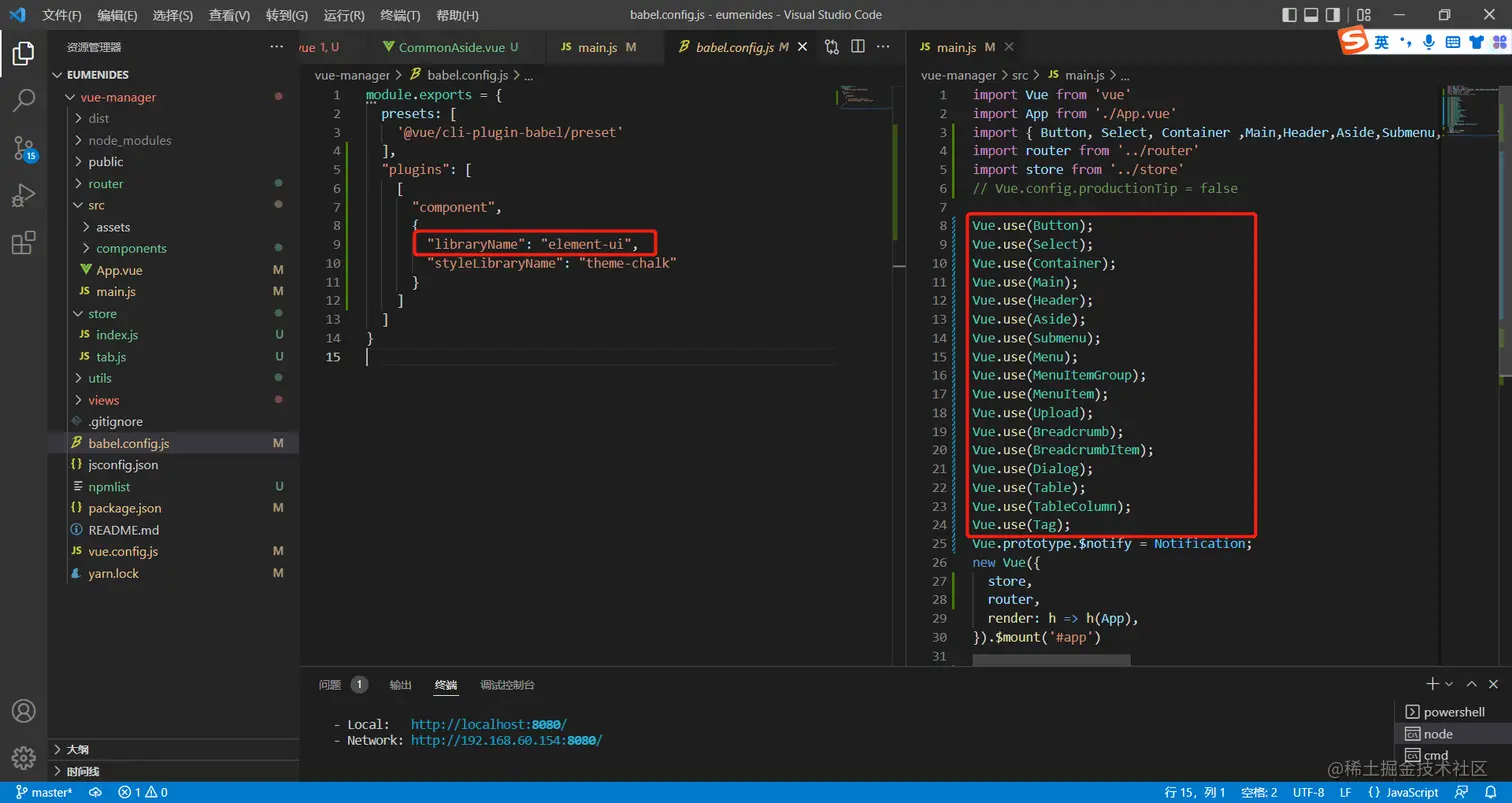Select the node terminal instance
This screenshot has height=803, width=1512.
1453,734
